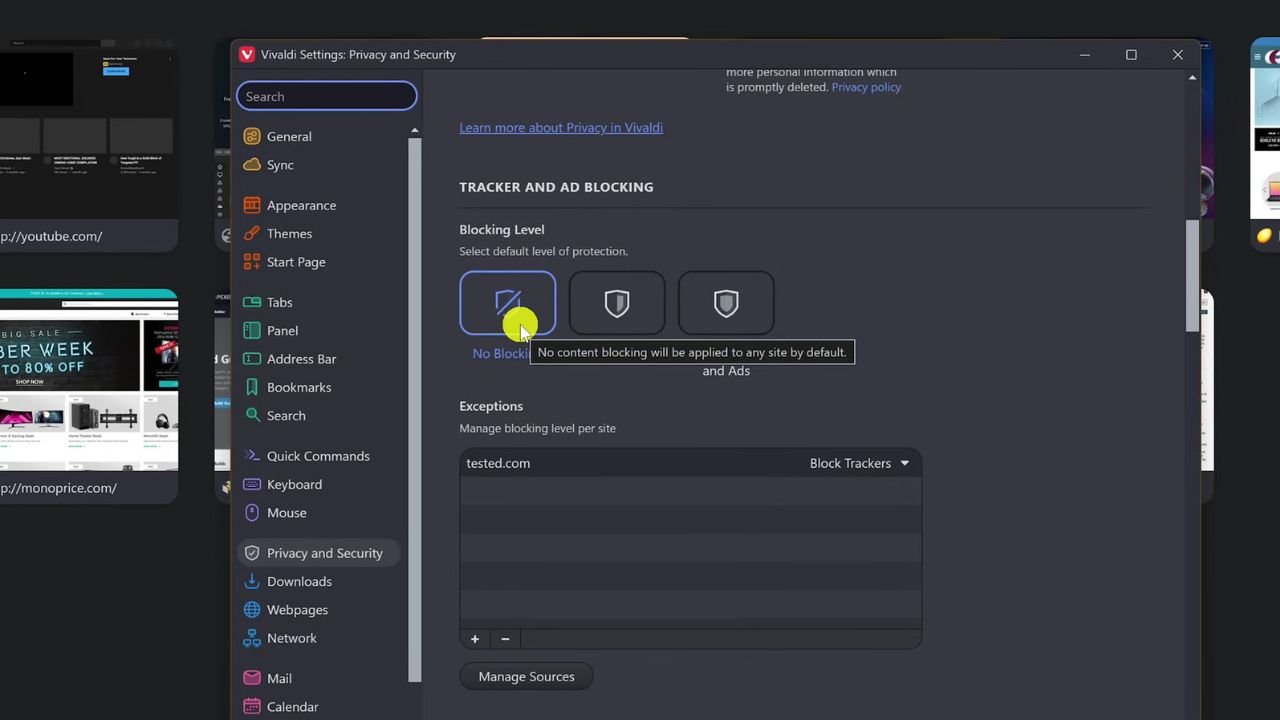Click the General settings icon in sidebar

point(252,137)
